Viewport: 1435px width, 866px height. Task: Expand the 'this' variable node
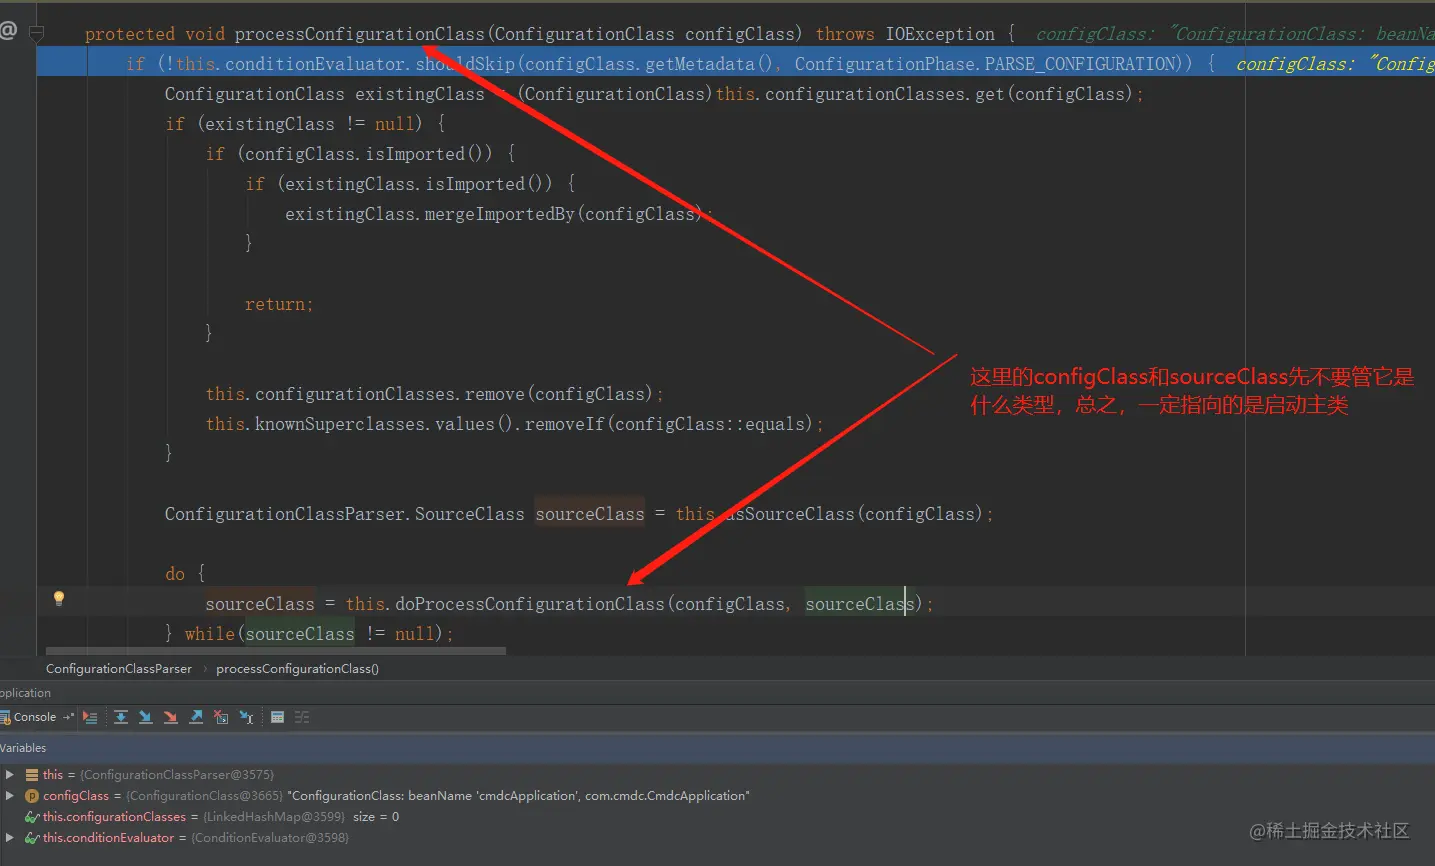click(x=10, y=775)
